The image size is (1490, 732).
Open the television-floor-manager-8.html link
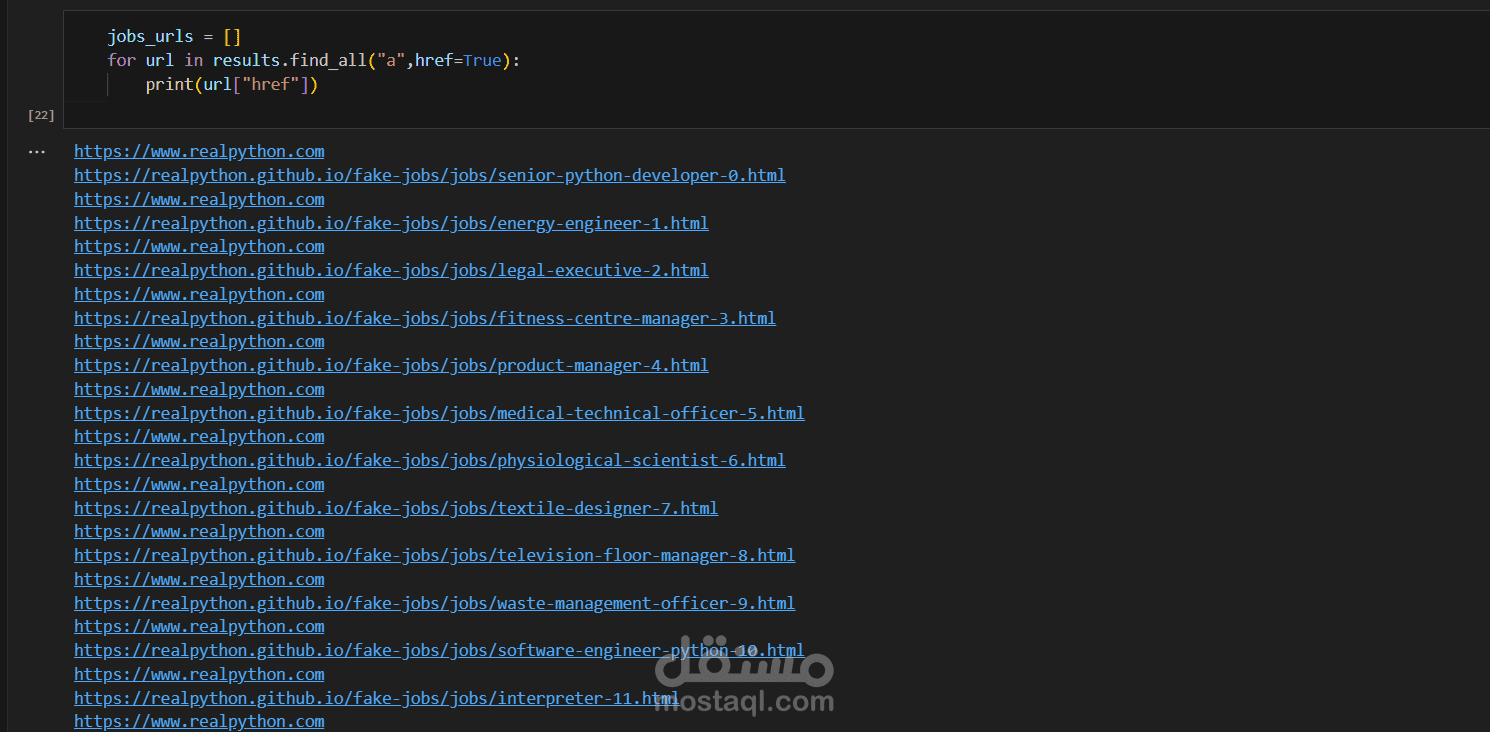point(435,556)
